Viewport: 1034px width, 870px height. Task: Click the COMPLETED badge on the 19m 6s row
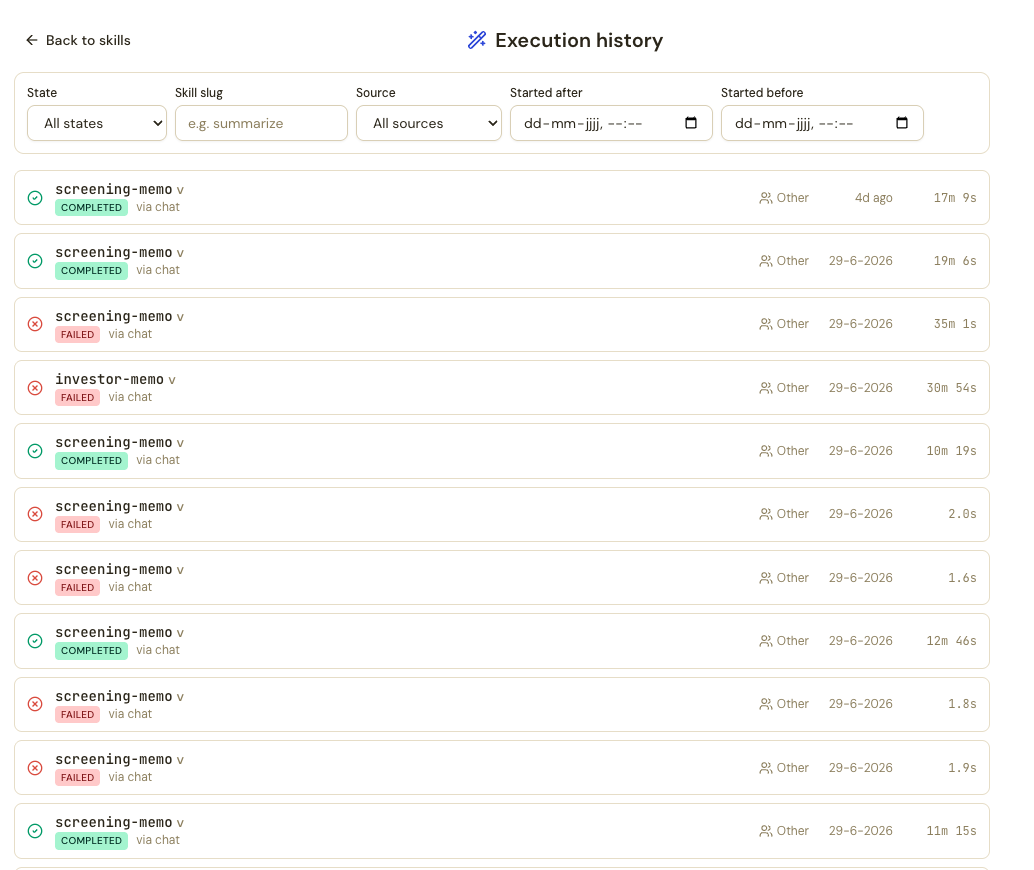(x=91, y=270)
